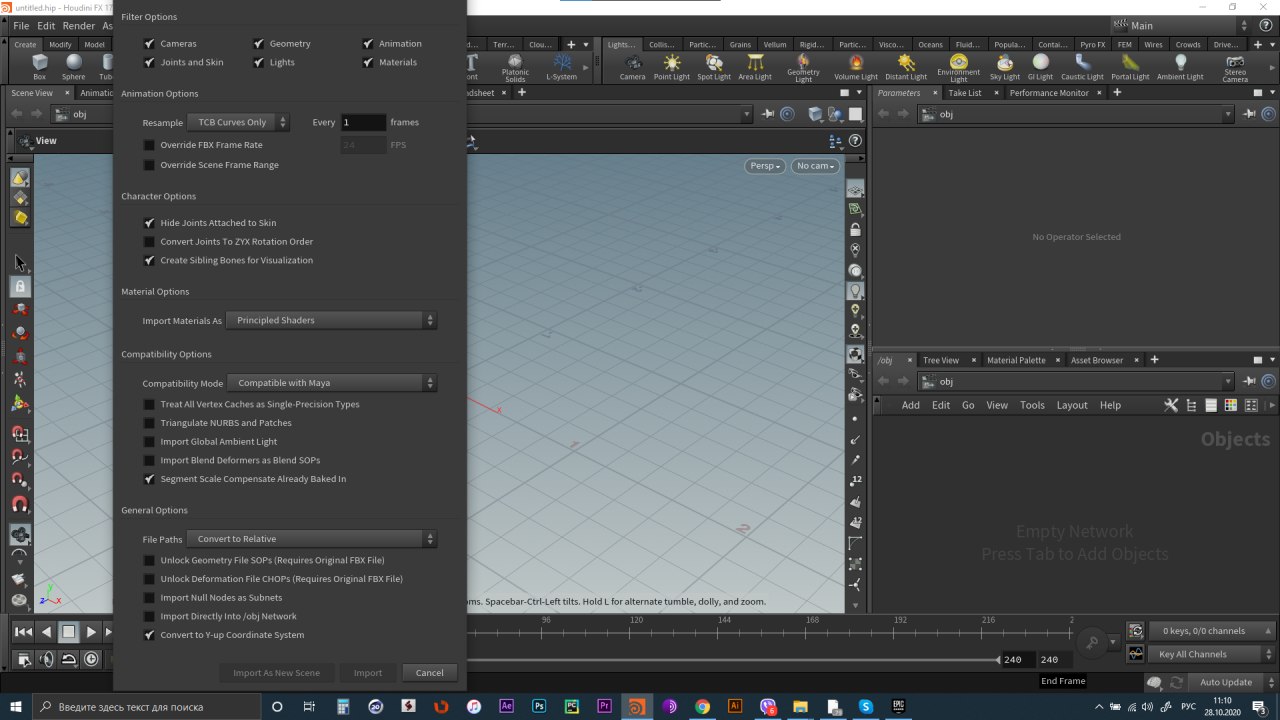Create a Sphere primitive
The height and width of the screenshot is (720, 1280).
click(x=73, y=67)
